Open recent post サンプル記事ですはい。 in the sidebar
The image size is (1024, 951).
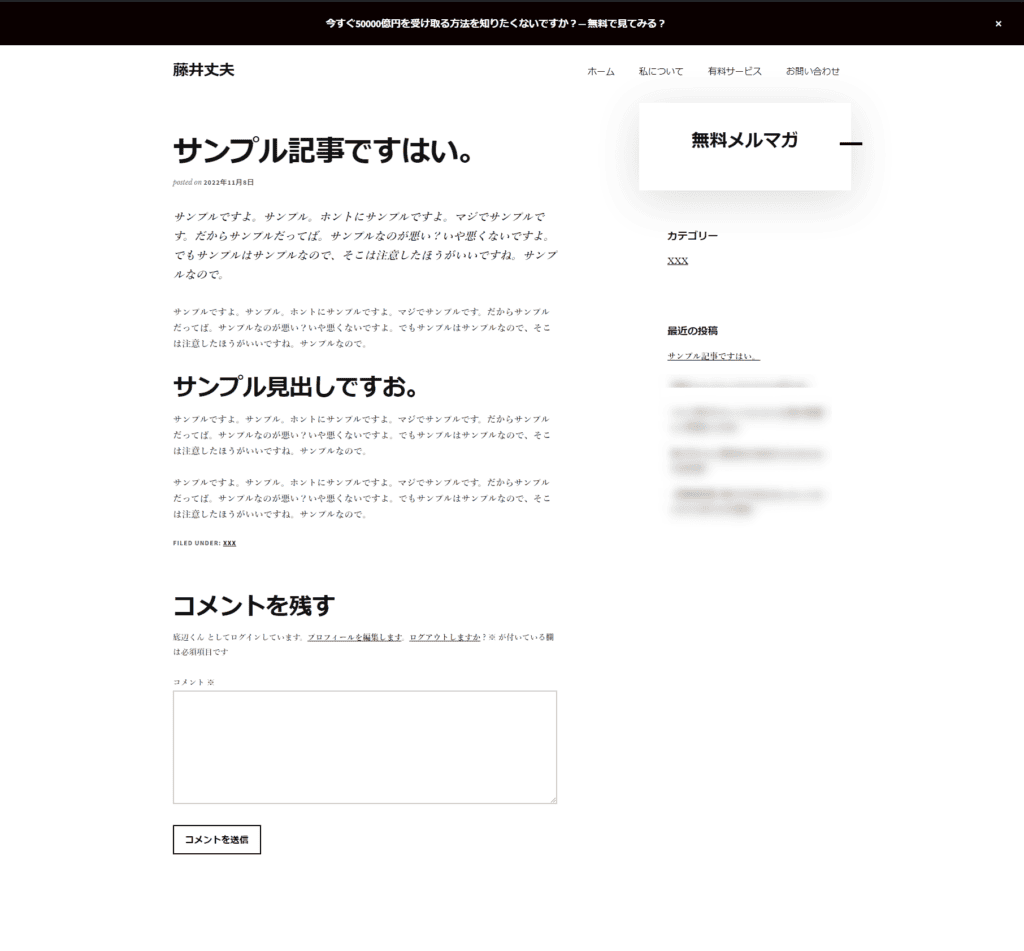click(x=713, y=356)
